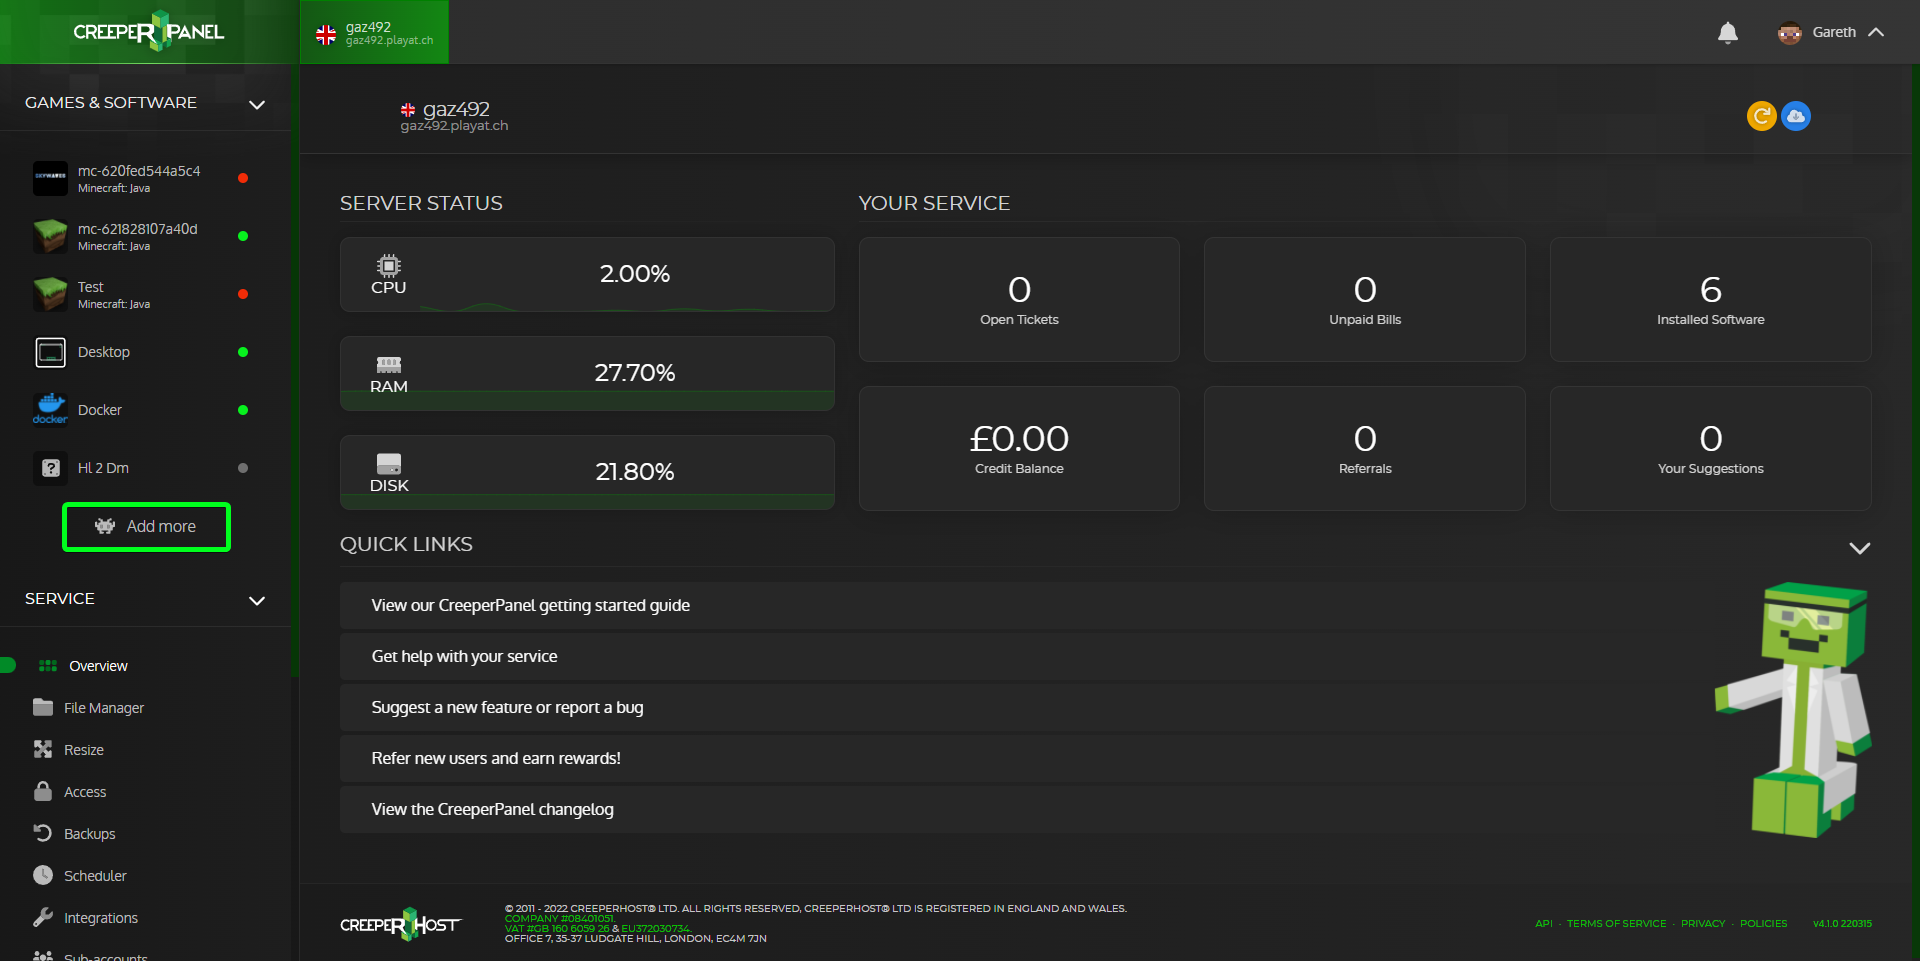The height and width of the screenshot is (961, 1920).
Task: Open the CreeperPanel getting started guide link
Action: 531,605
